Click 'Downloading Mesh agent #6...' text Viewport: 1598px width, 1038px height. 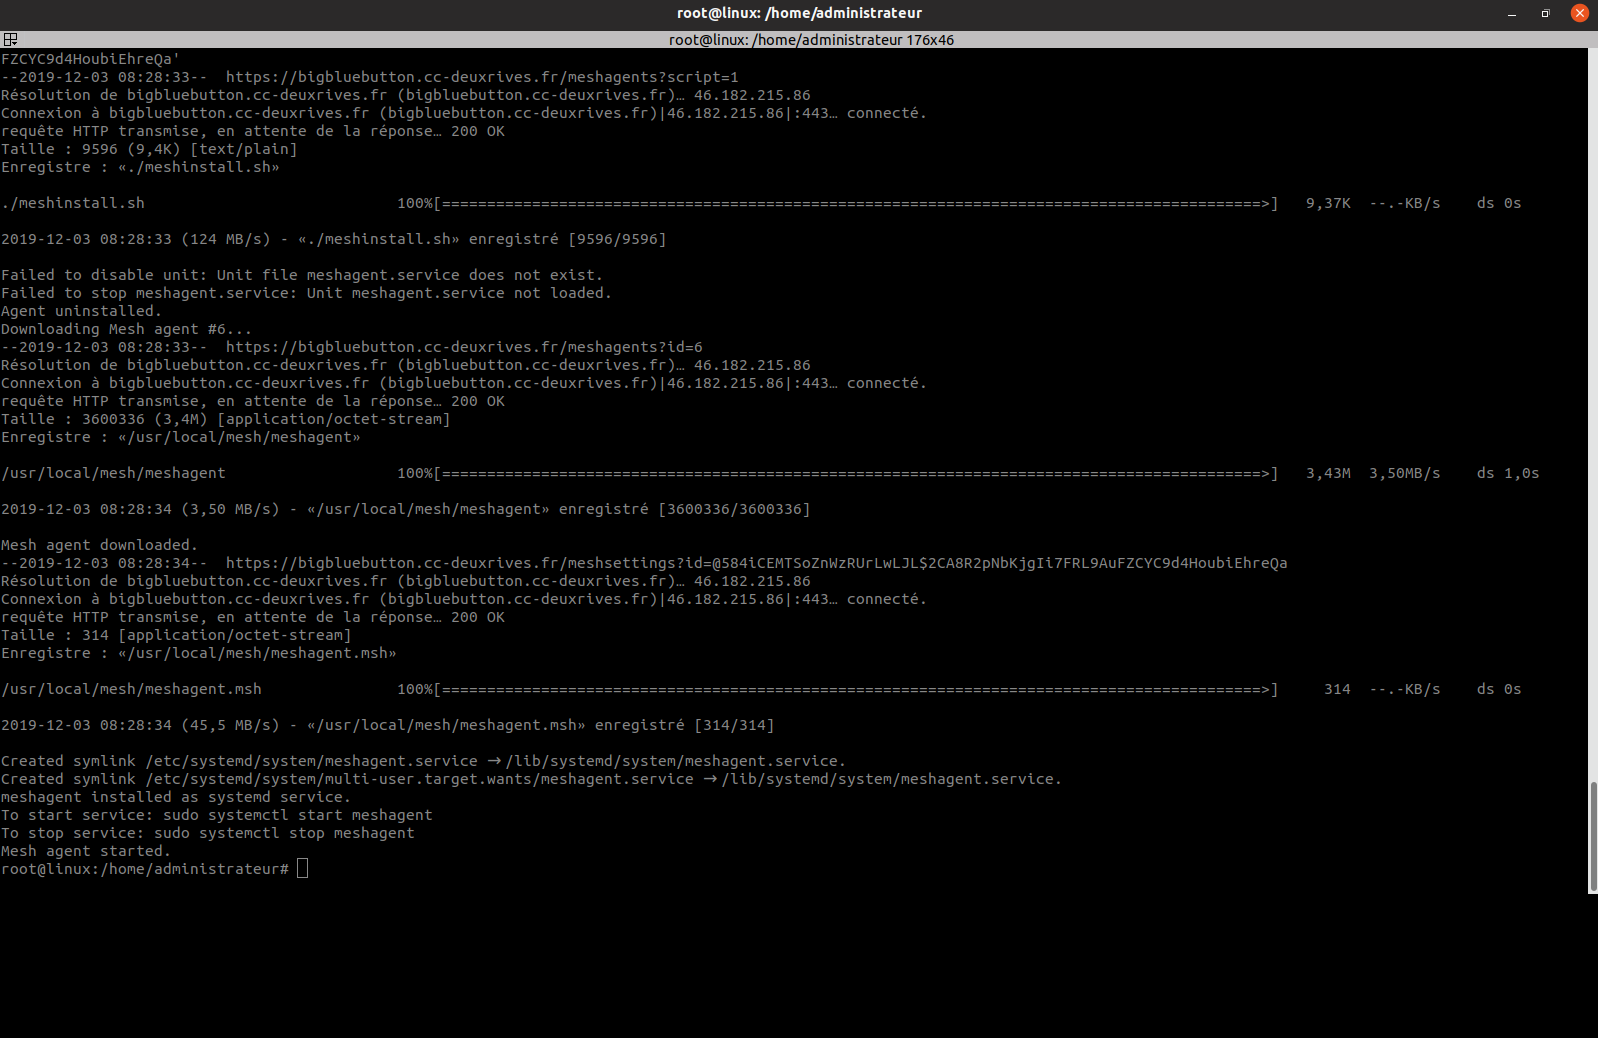coord(126,329)
